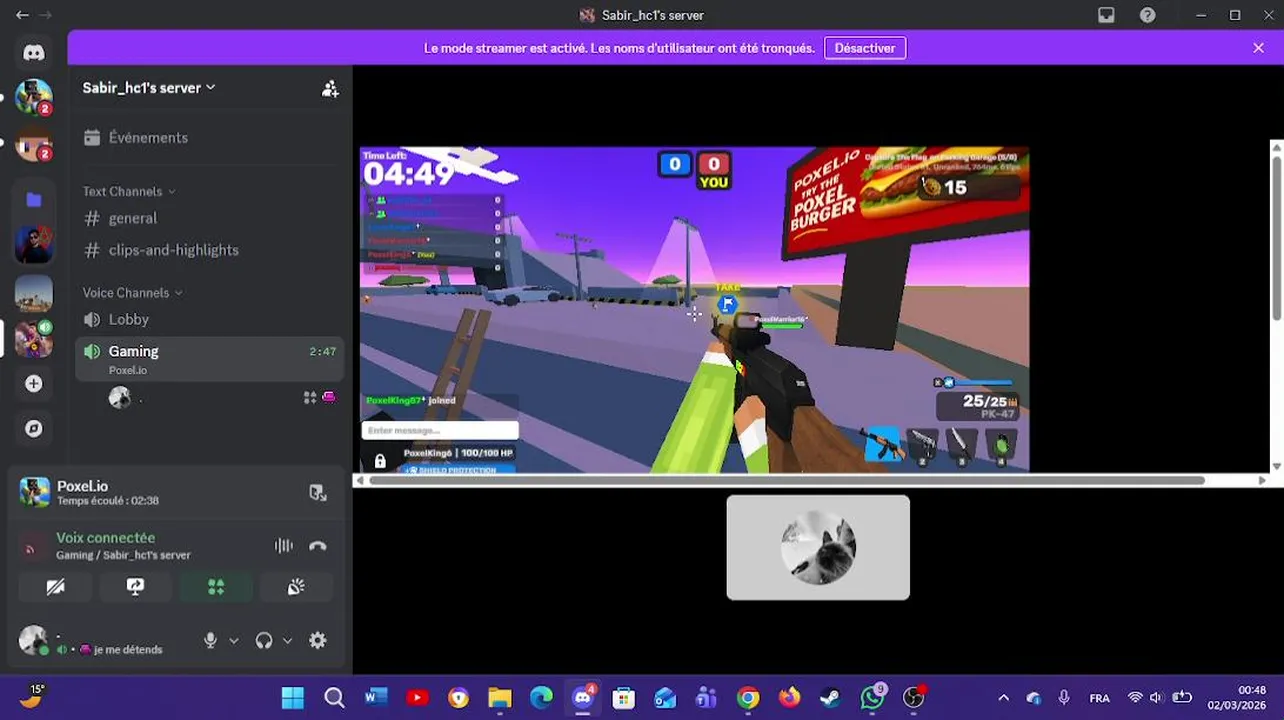The width and height of the screenshot is (1284, 720).
Task: Go back with the arrow in title bar
Action: click(x=22, y=15)
